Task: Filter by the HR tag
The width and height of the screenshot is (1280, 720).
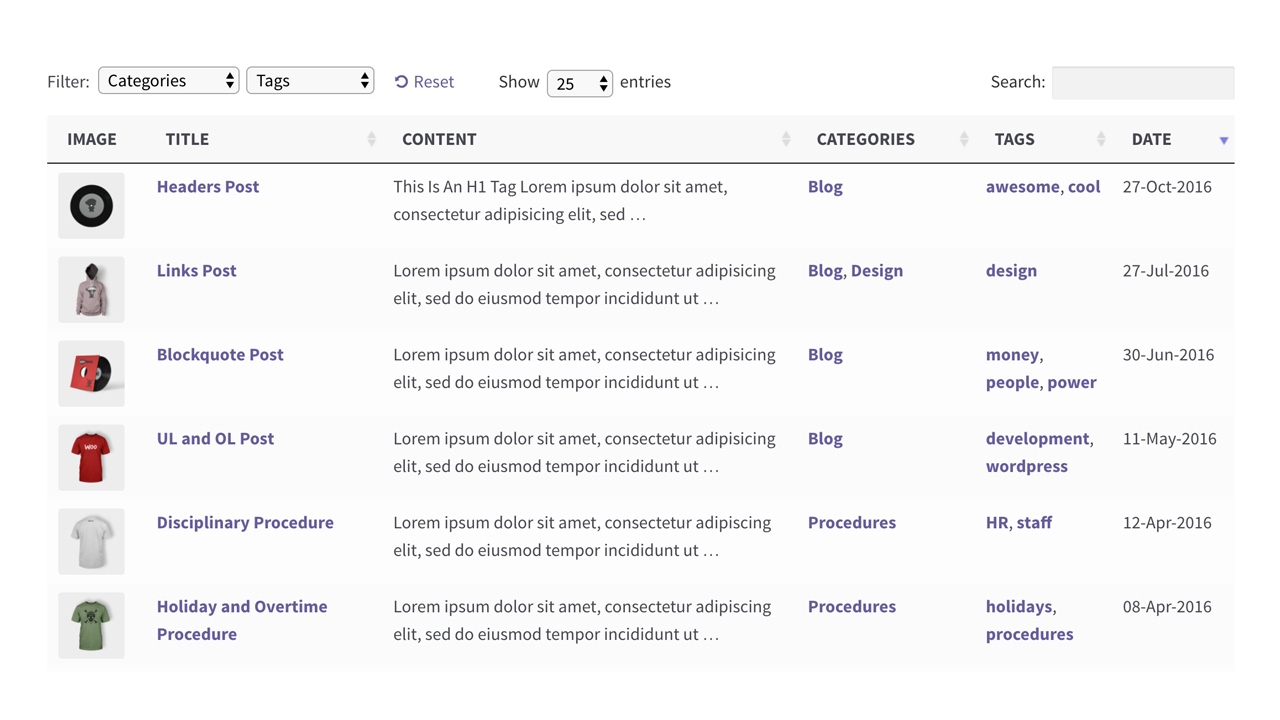Action: [x=997, y=523]
